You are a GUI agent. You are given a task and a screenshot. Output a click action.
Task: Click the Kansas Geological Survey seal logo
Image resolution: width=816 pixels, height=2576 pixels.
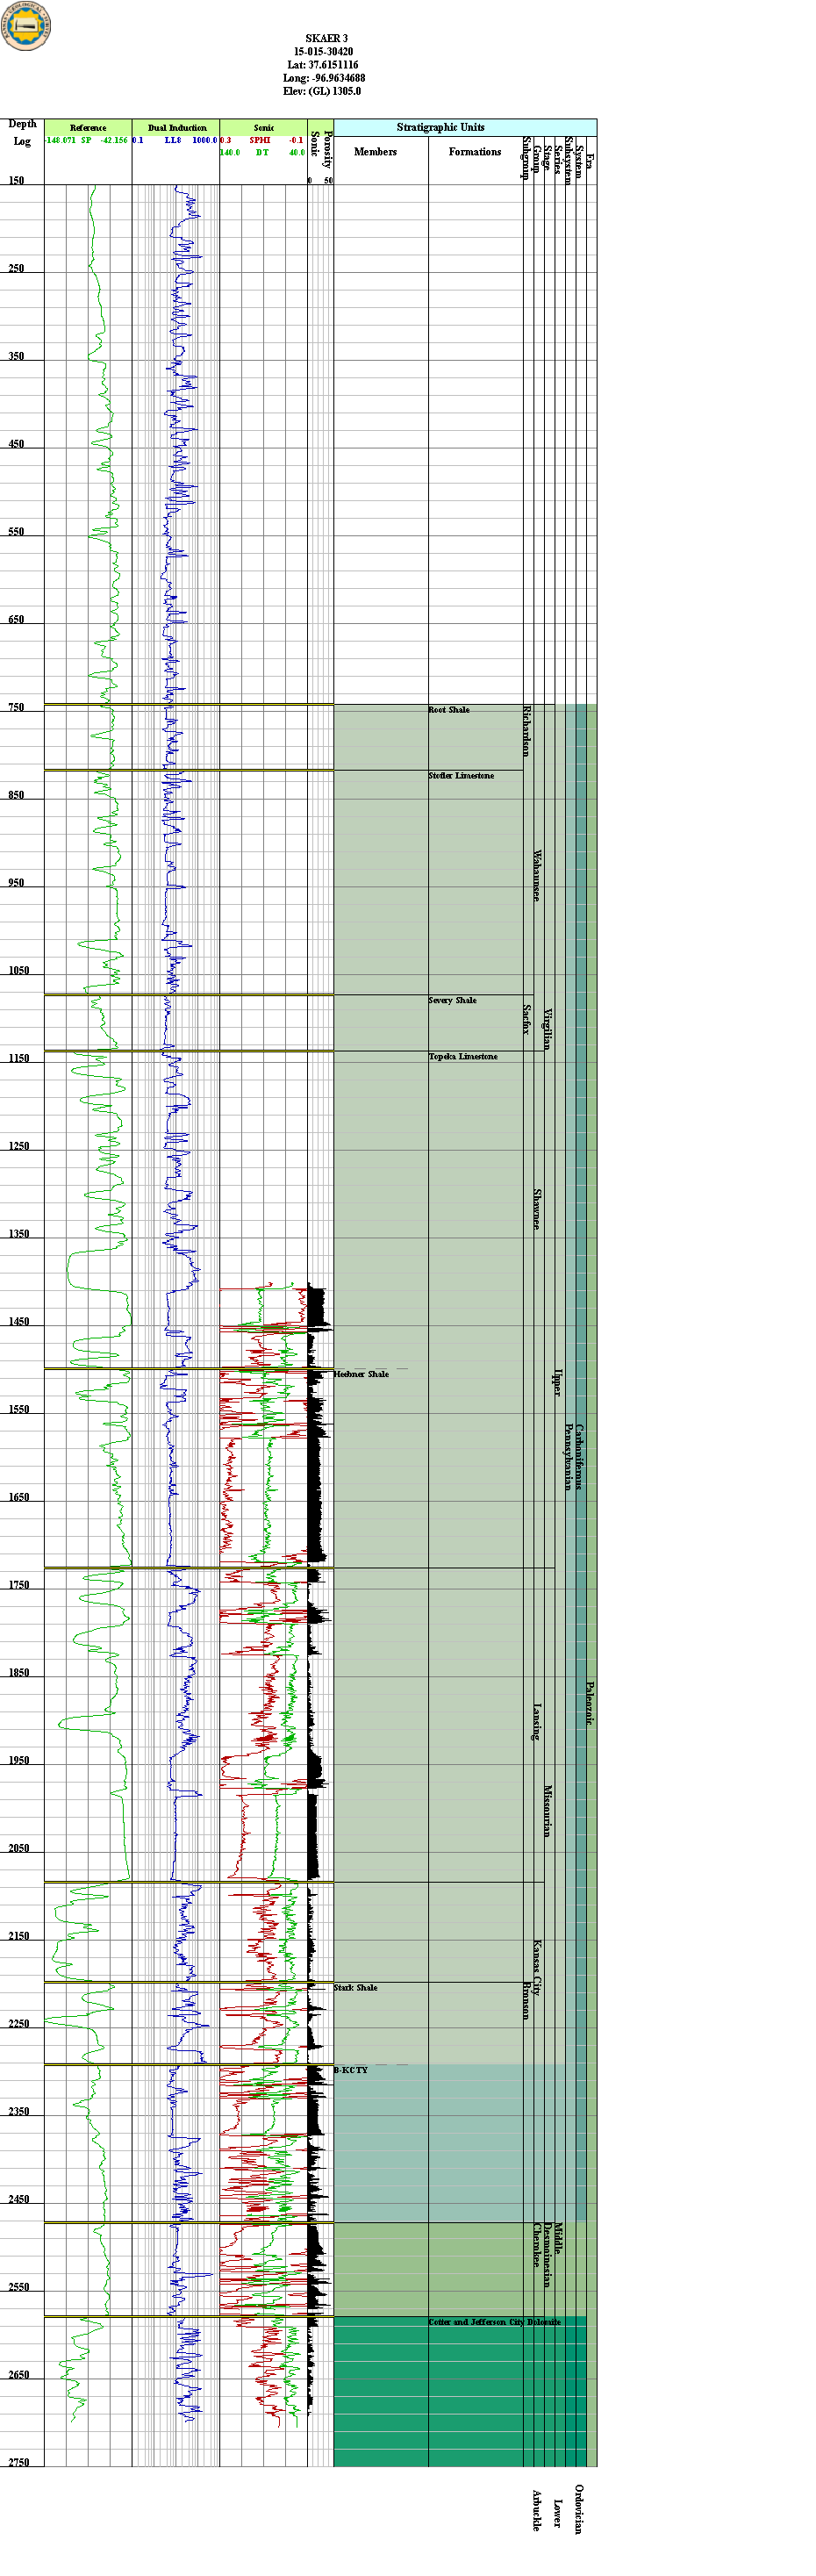tap(26, 25)
